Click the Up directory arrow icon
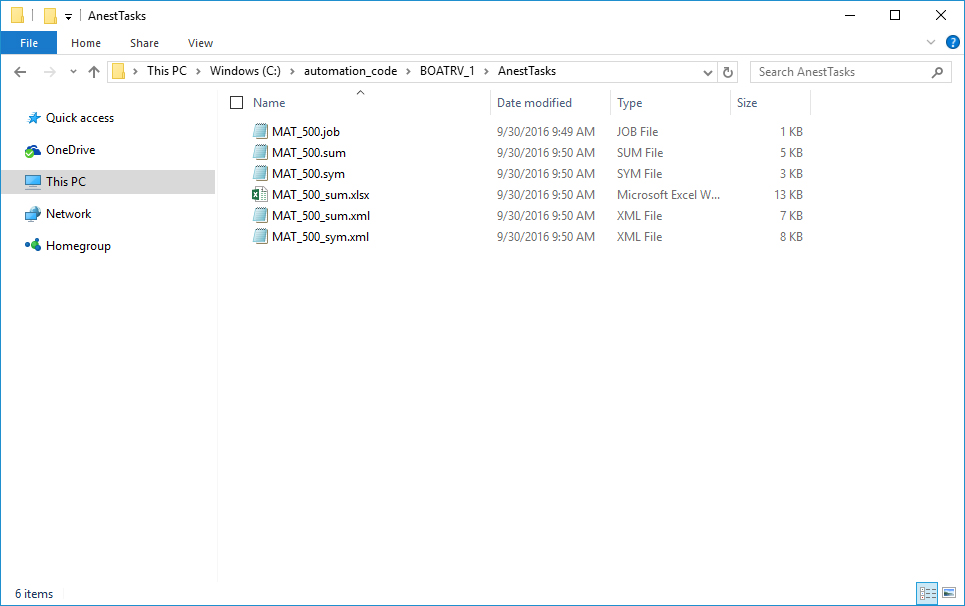Image resolution: width=965 pixels, height=606 pixels. pos(94,72)
